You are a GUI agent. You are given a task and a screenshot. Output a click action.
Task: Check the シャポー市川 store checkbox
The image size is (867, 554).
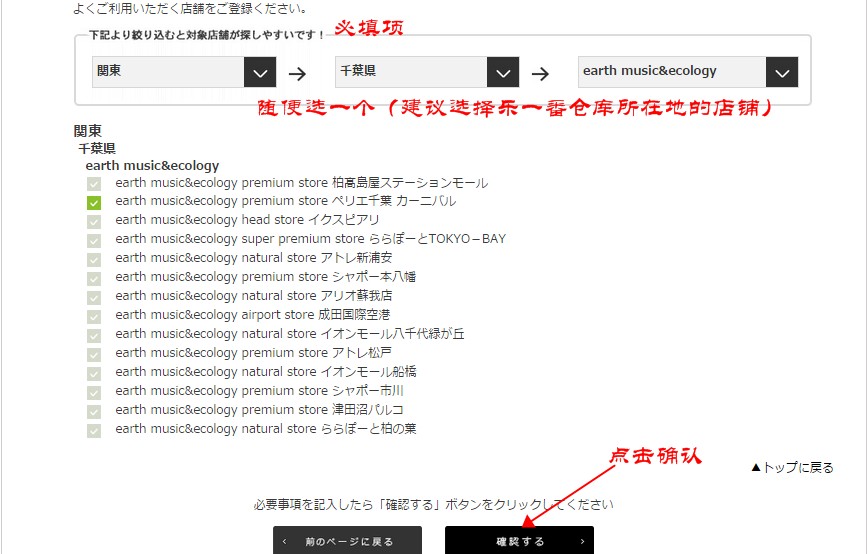click(94, 392)
